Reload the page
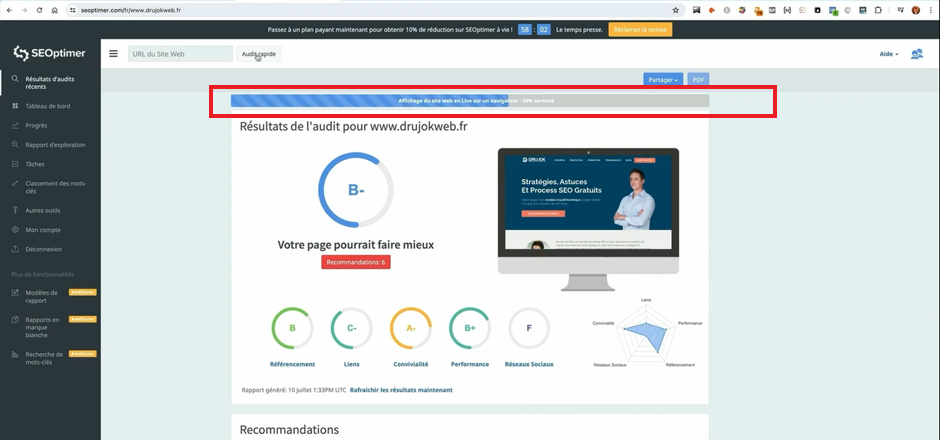 pos(40,10)
